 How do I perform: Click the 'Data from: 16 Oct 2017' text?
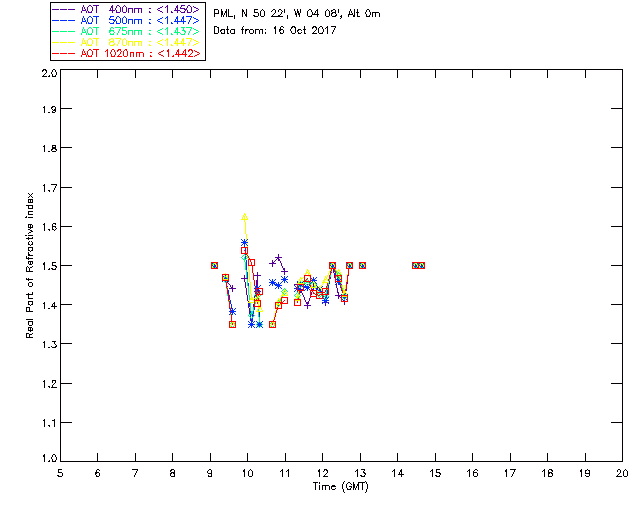click(x=275, y=31)
